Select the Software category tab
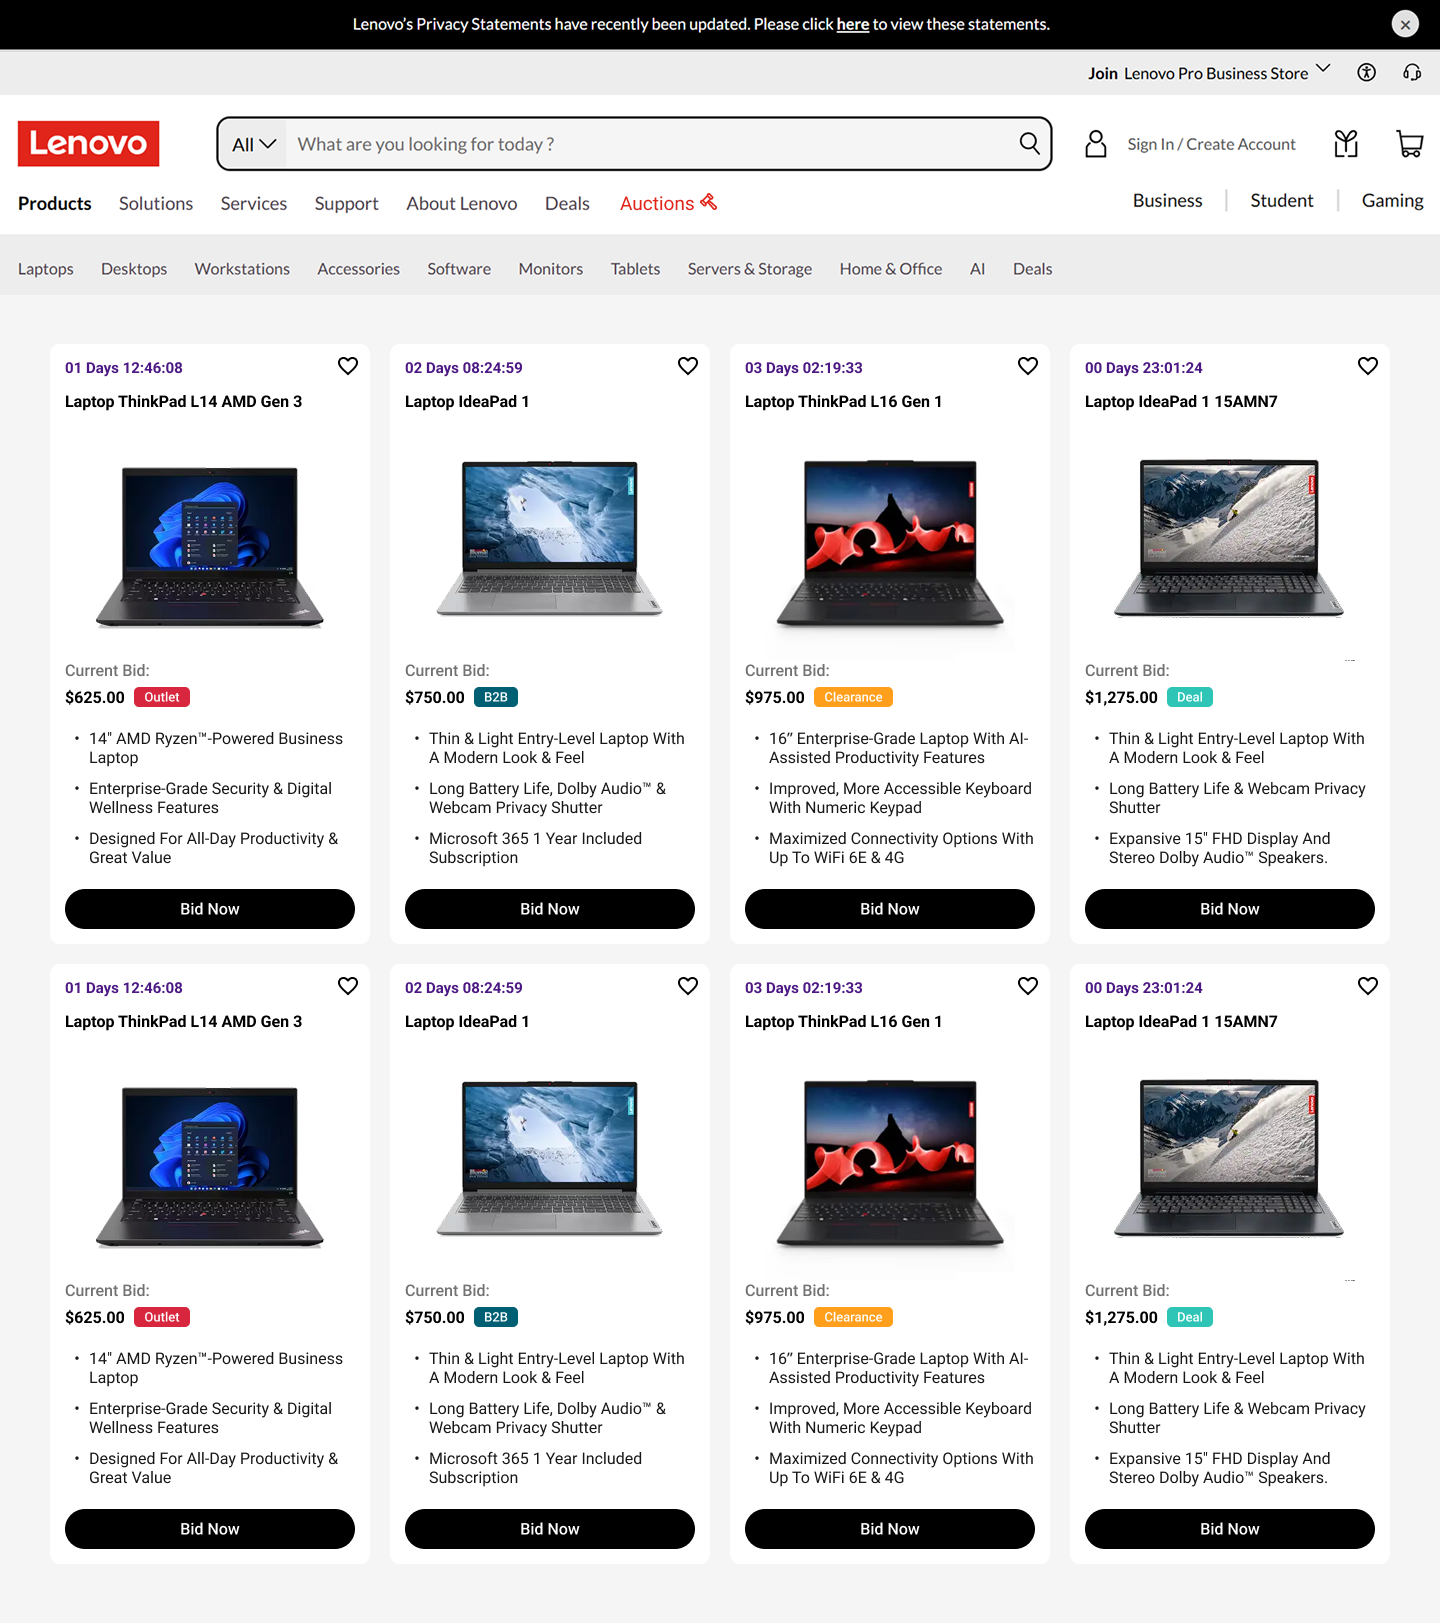Viewport: 1440px width, 1623px height. tap(459, 269)
